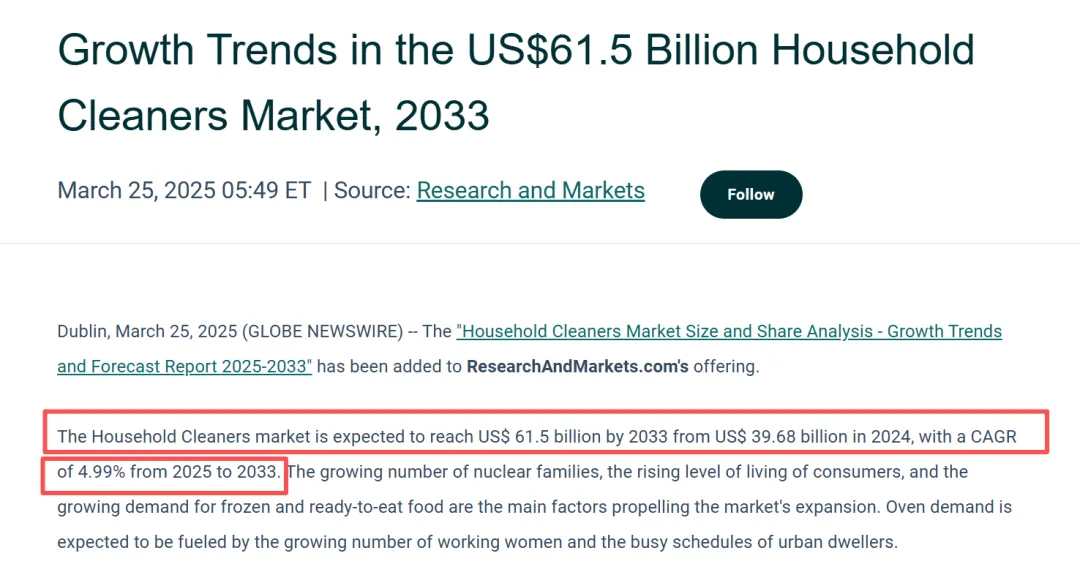The width and height of the screenshot is (1080, 575).
Task: Click the '4.99%' CAGR figure
Action: 101,471
